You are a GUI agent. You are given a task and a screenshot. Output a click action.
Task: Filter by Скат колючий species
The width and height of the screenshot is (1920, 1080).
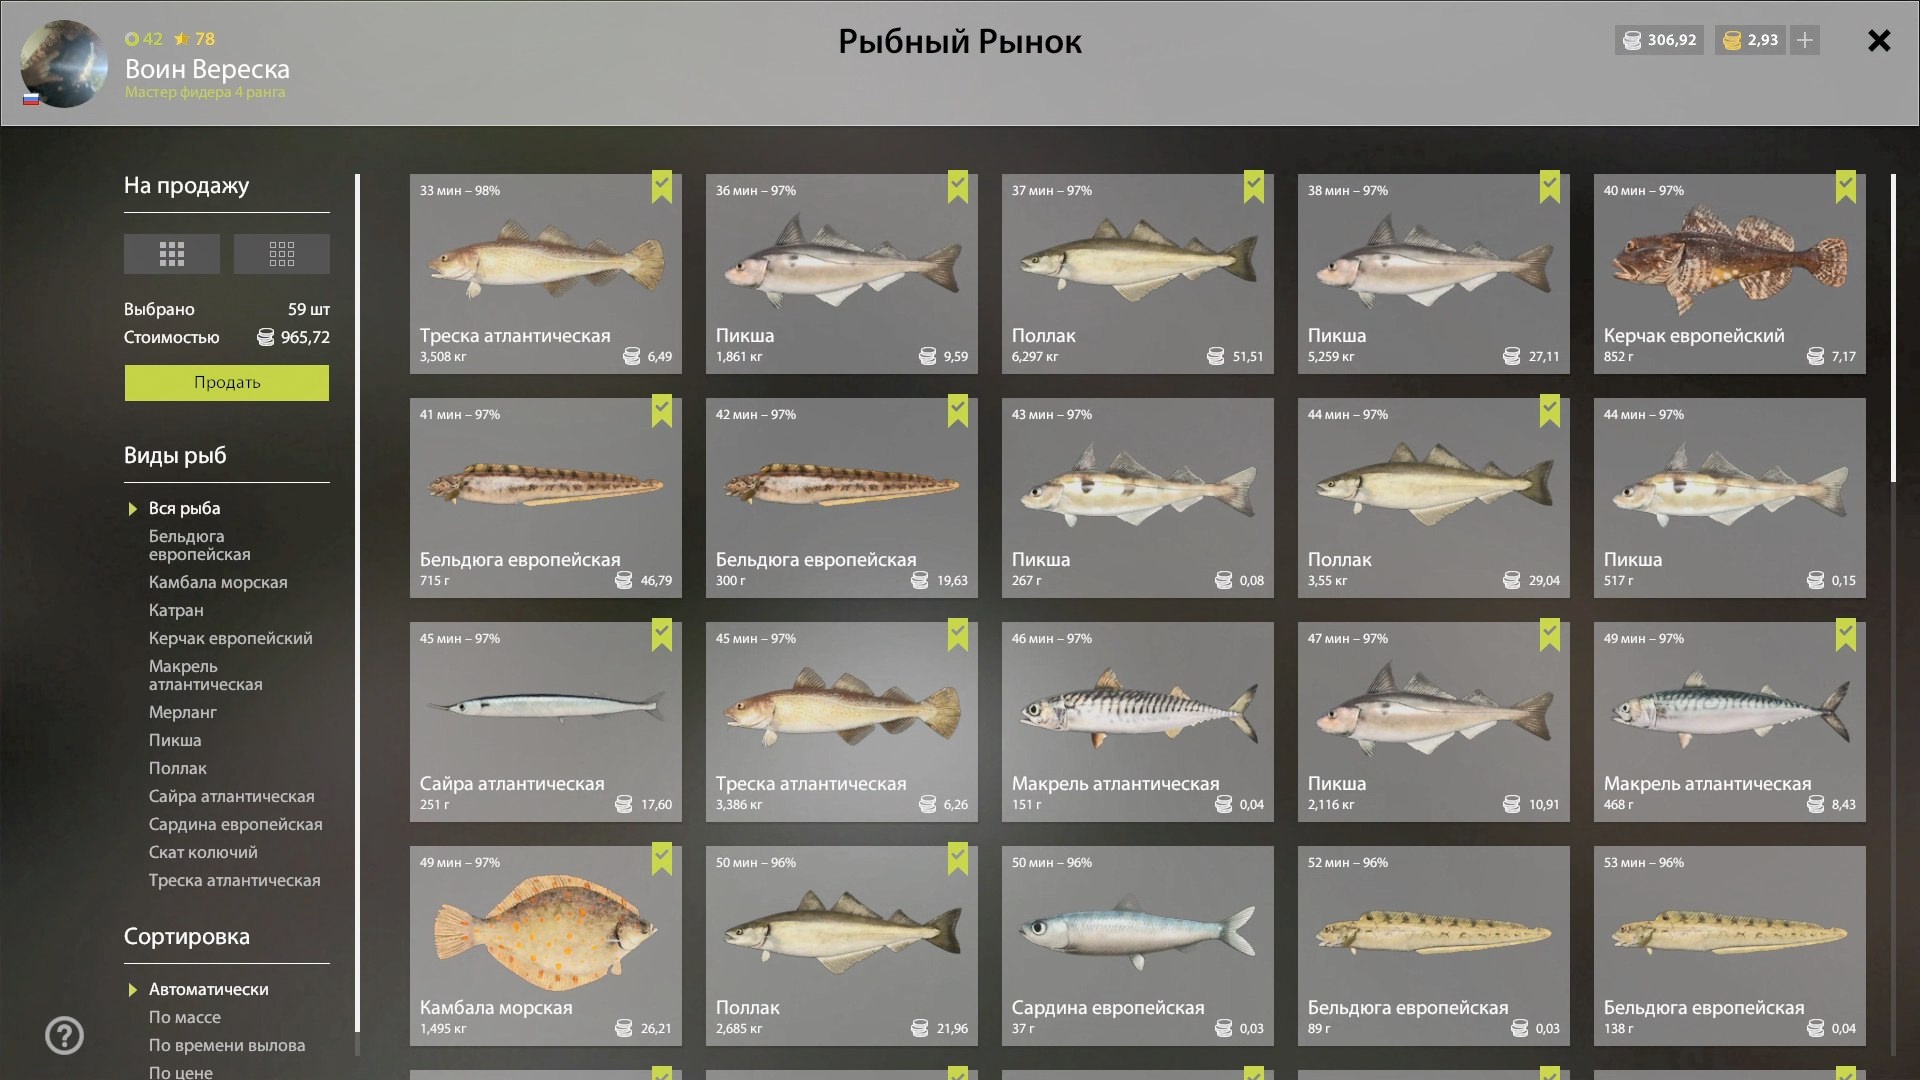(x=203, y=852)
